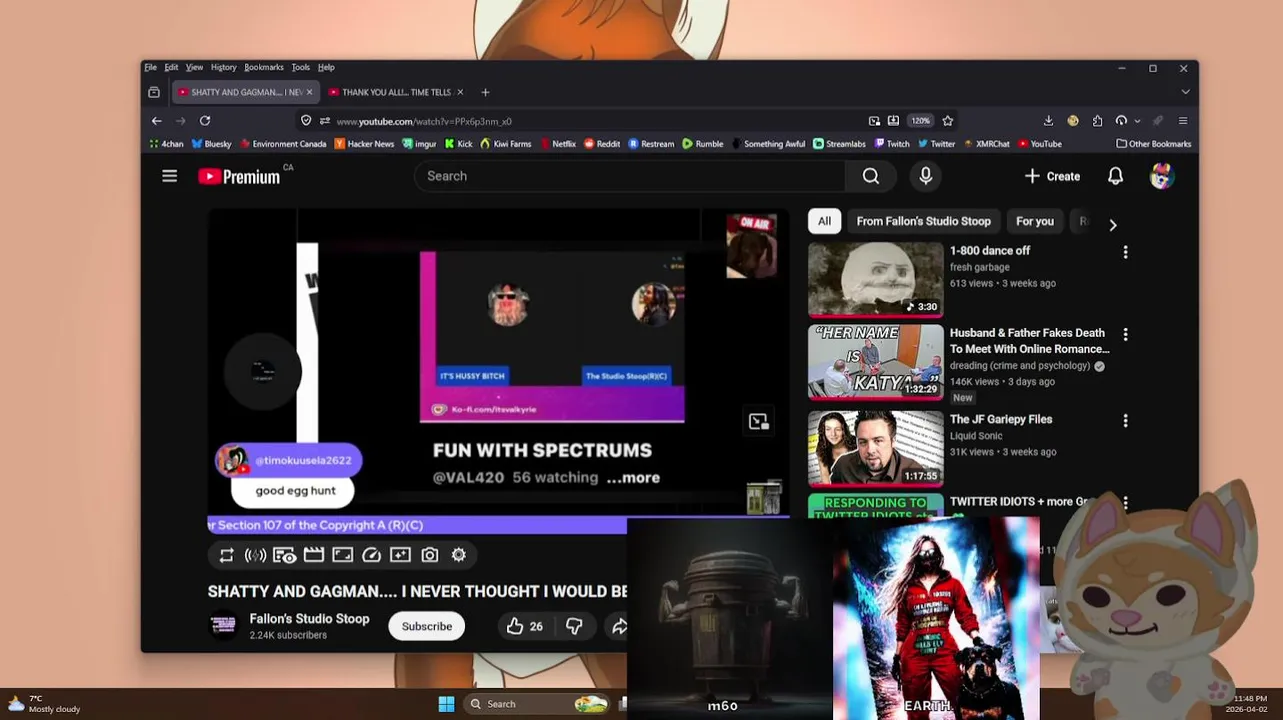The width and height of the screenshot is (1283, 720).
Task: Open the dropdown arrow next to toolbar extension
Action: click(1137, 121)
